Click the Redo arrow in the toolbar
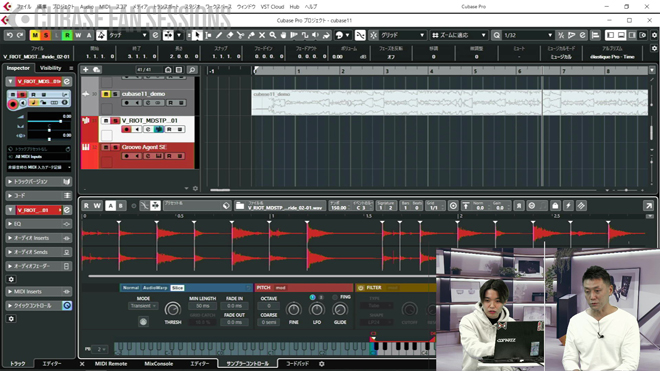 click(20, 35)
